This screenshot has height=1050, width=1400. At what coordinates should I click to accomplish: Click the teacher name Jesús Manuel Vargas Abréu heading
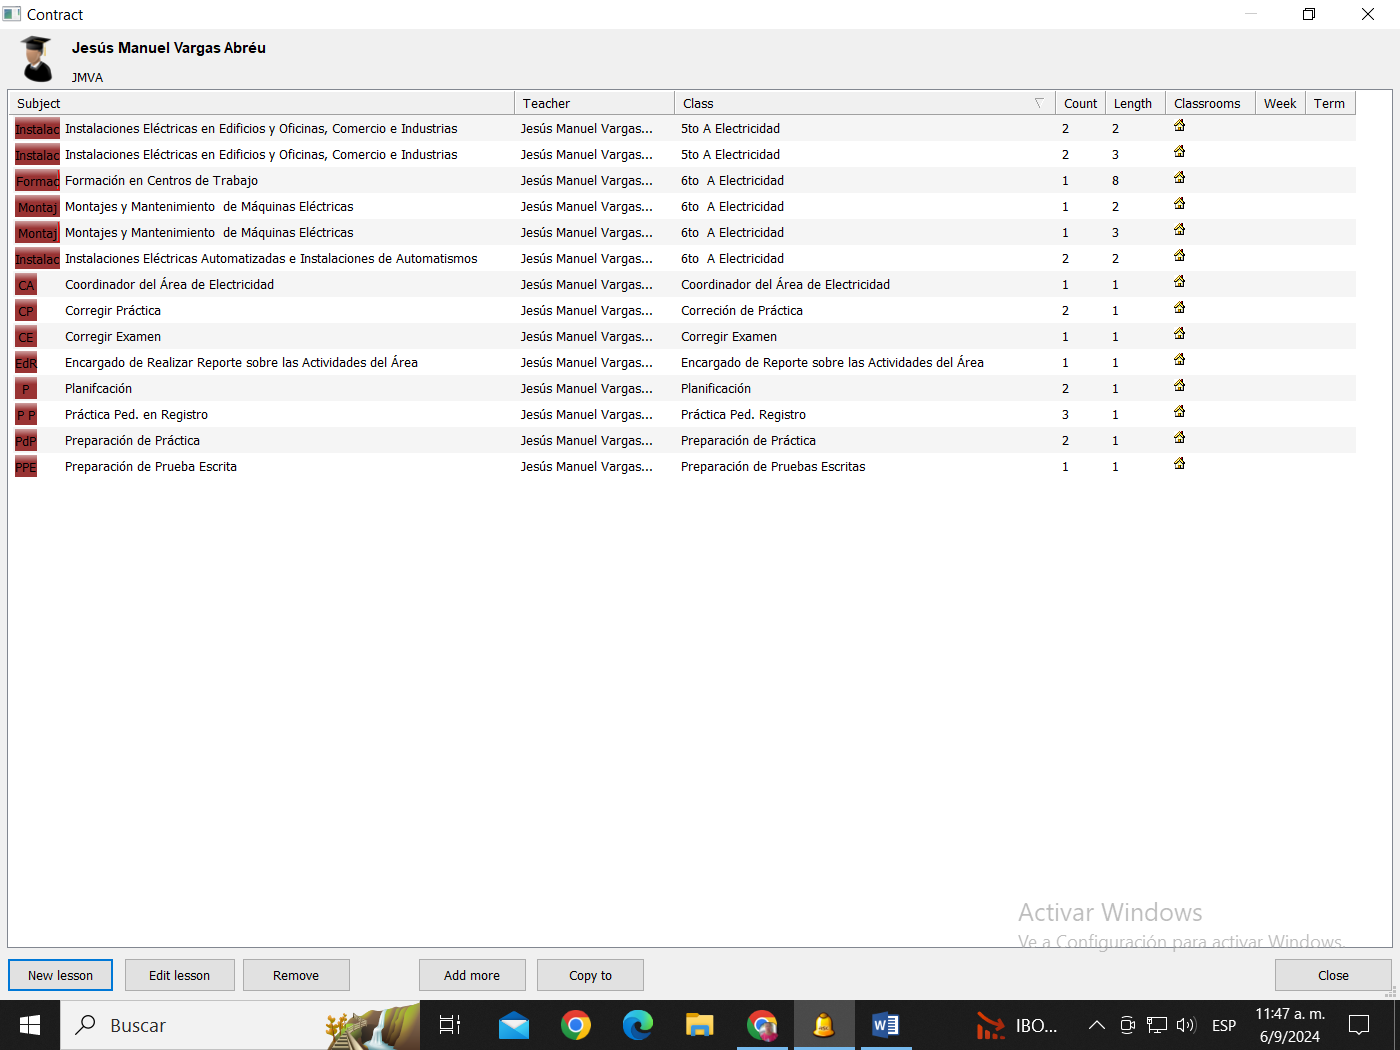click(x=169, y=48)
